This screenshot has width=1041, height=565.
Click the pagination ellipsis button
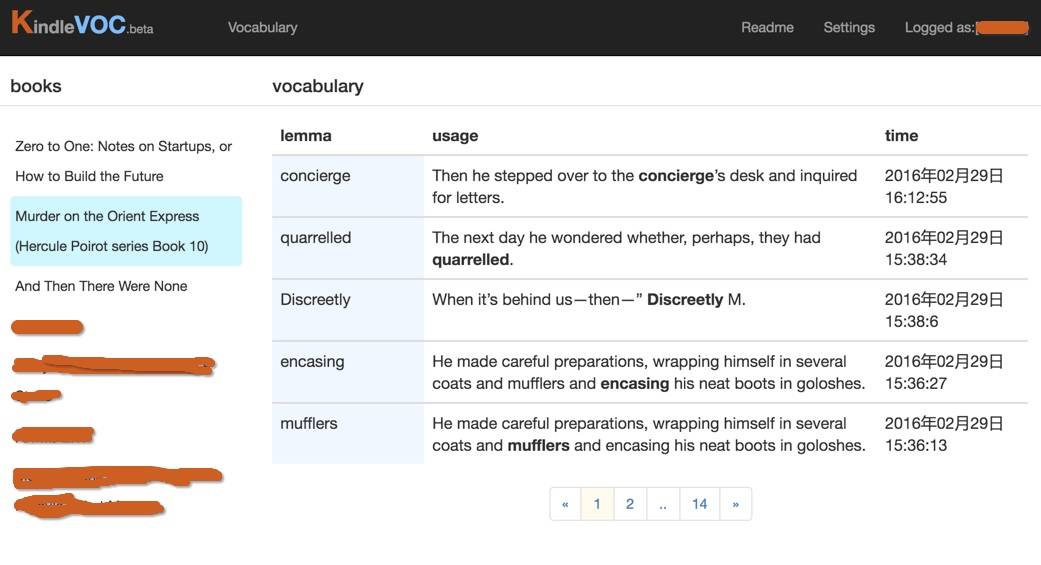click(x=663, y=504)
